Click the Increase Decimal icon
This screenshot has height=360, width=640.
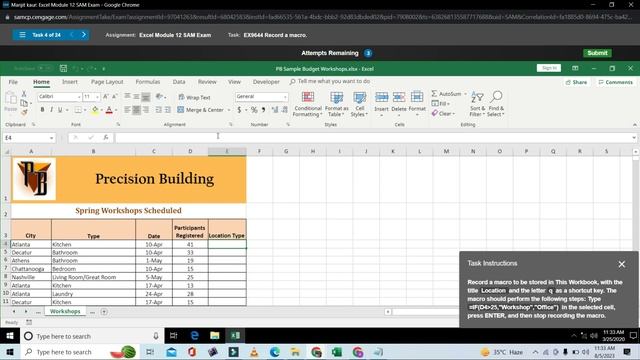point(275,110)
